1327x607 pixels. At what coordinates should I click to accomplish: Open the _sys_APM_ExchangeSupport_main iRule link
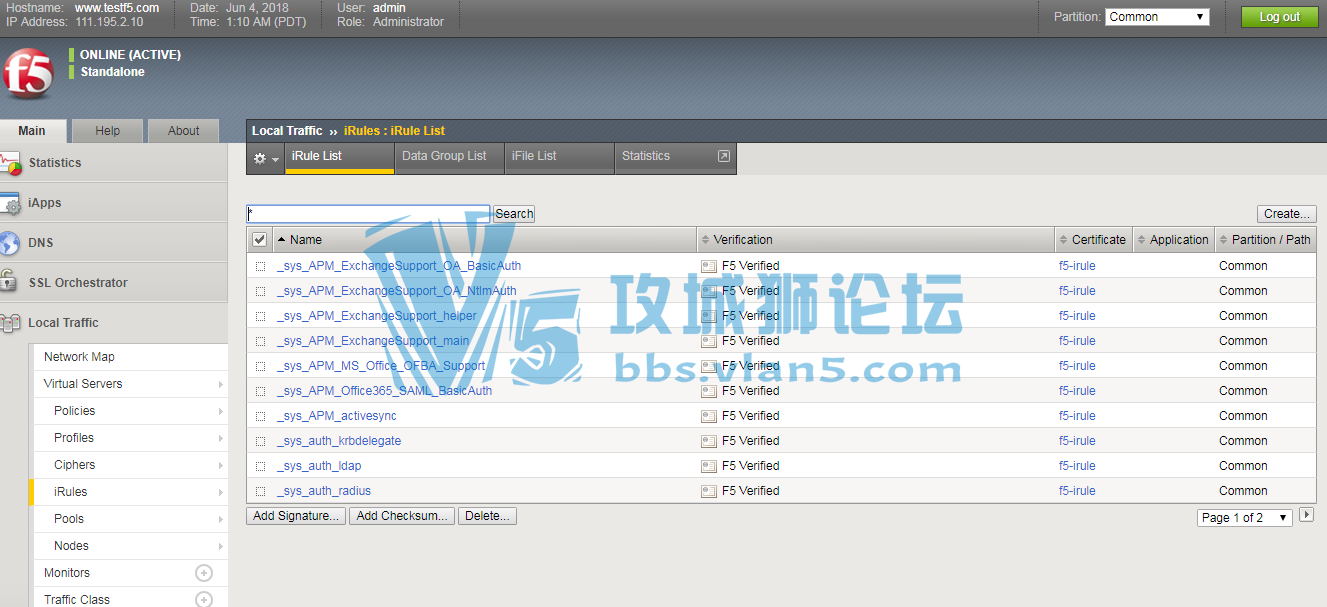point(373,341)
